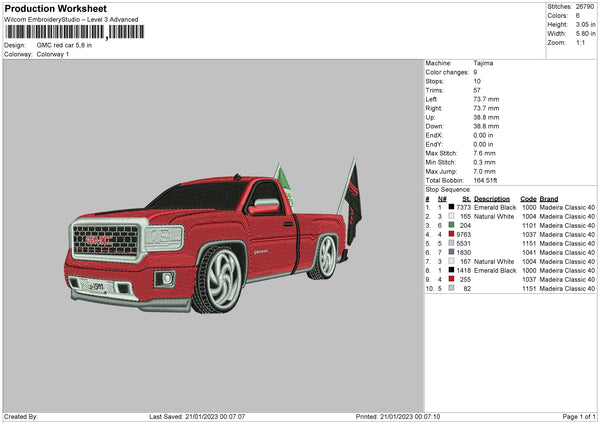Viewport: 600px width, 424px height.
Task: Click the white swatch with 165 stitches
Action: pyautogui.click(x=453, y=215)
